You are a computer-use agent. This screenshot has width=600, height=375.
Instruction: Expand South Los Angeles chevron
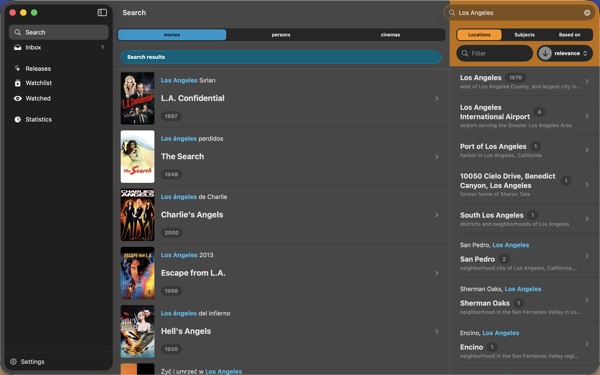click(x=587, y=219)
